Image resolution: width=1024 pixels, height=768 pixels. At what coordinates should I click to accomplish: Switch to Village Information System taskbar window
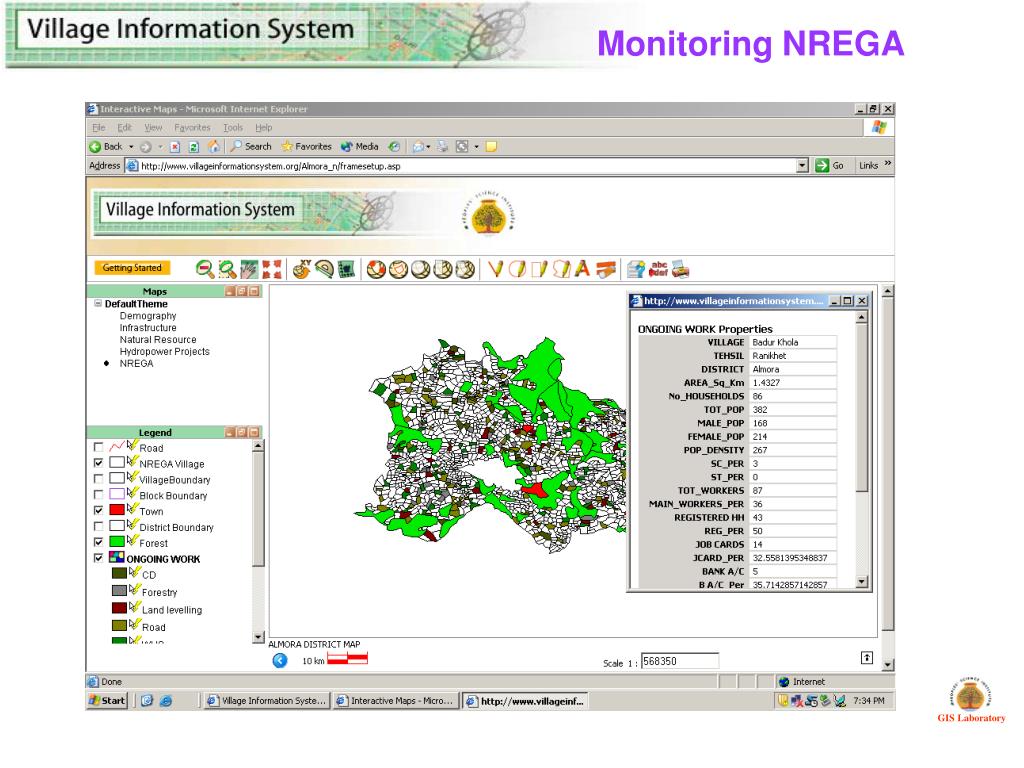click(x=266, y=701)
